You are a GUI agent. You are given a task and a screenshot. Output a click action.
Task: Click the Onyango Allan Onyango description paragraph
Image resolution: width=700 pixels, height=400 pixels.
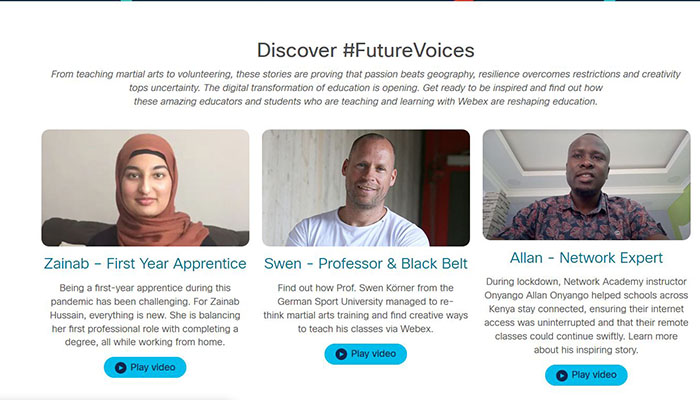[x=586, y=316]
